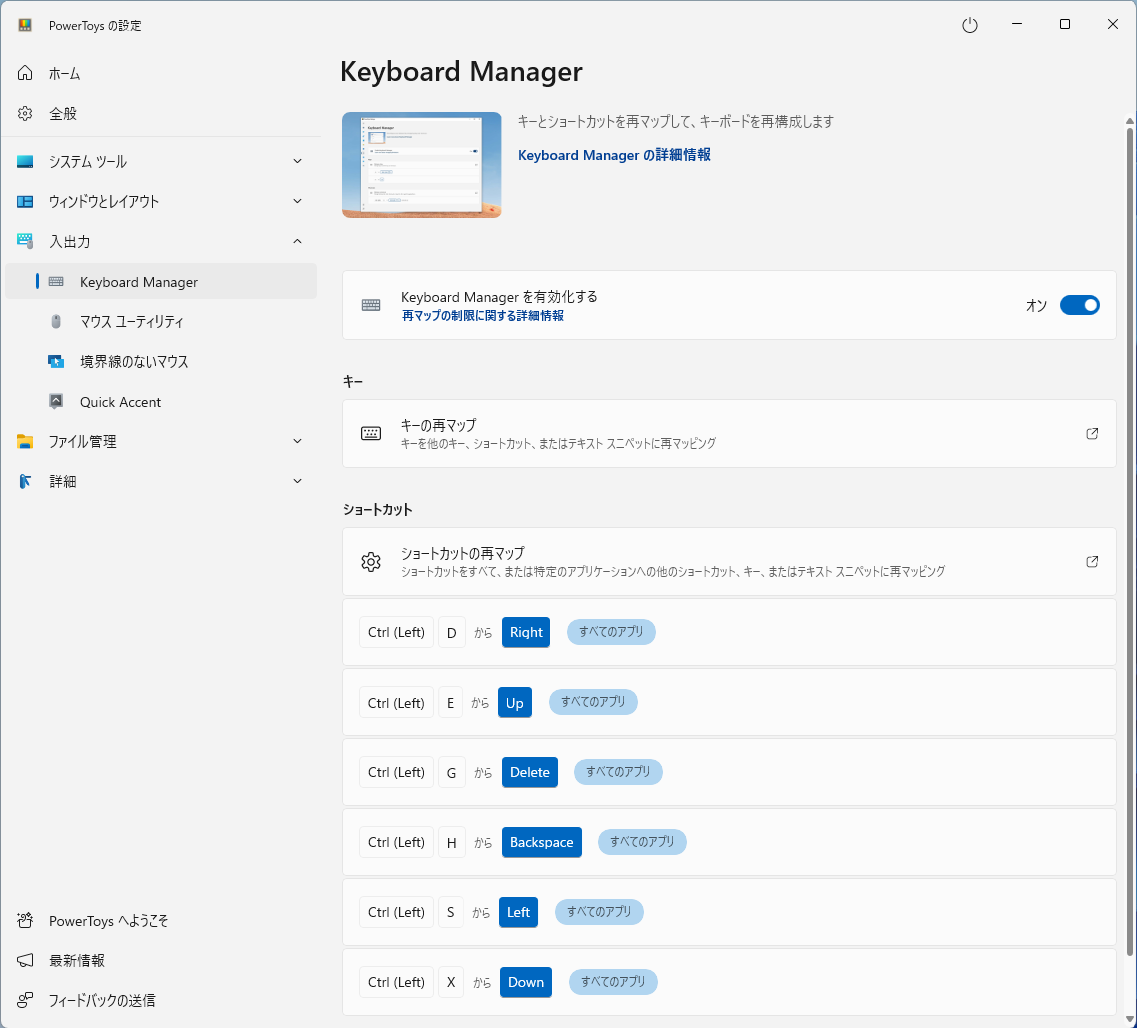
Task: Select Keyboard Manager in the sidebar
Action: (161, 281)
